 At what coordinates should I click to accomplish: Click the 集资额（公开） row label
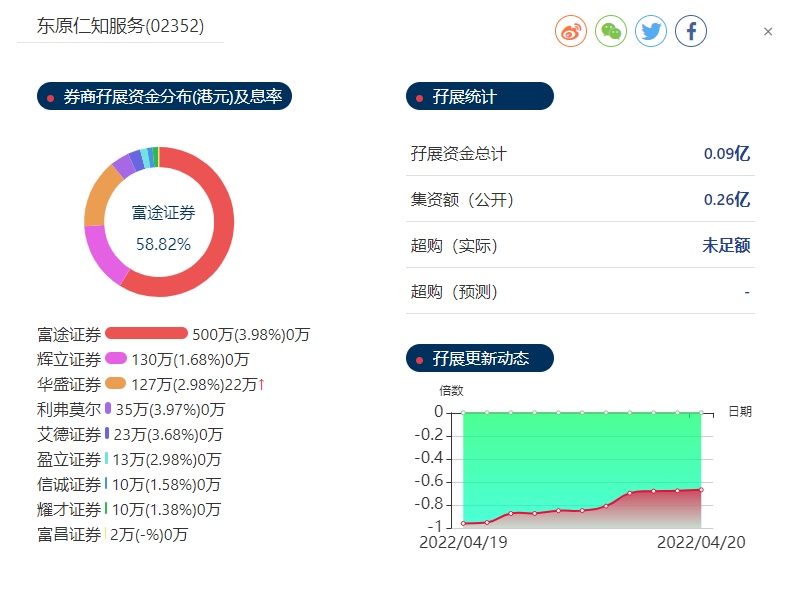pos(462,199)
